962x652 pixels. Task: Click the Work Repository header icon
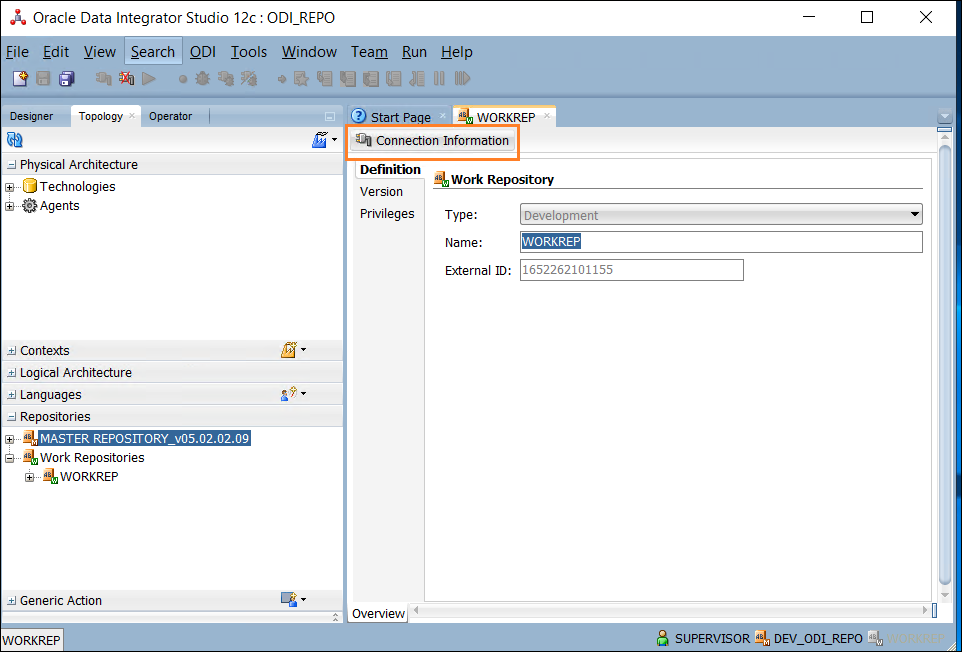441,178
